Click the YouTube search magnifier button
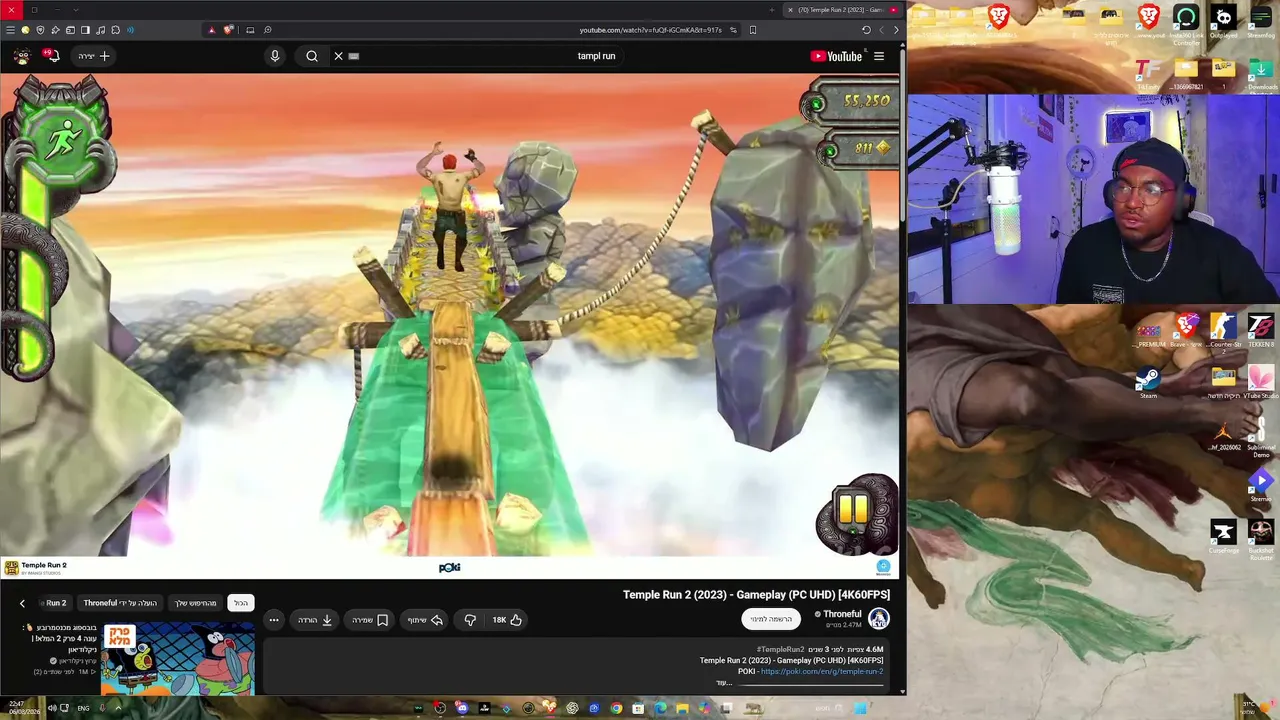 coord(312,56)
